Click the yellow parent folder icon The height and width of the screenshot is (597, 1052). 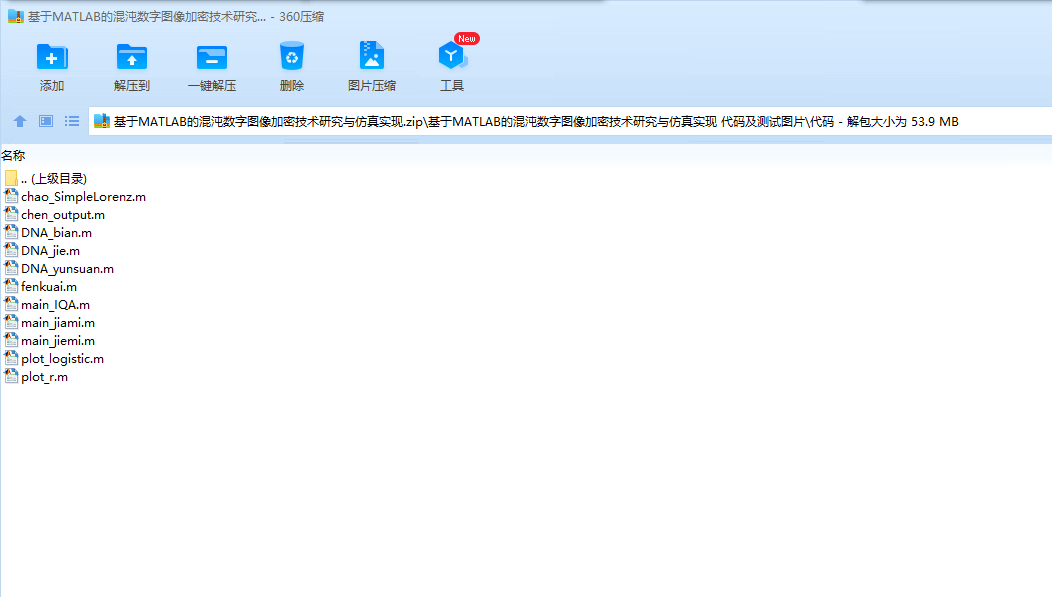(x=11, y=178)
